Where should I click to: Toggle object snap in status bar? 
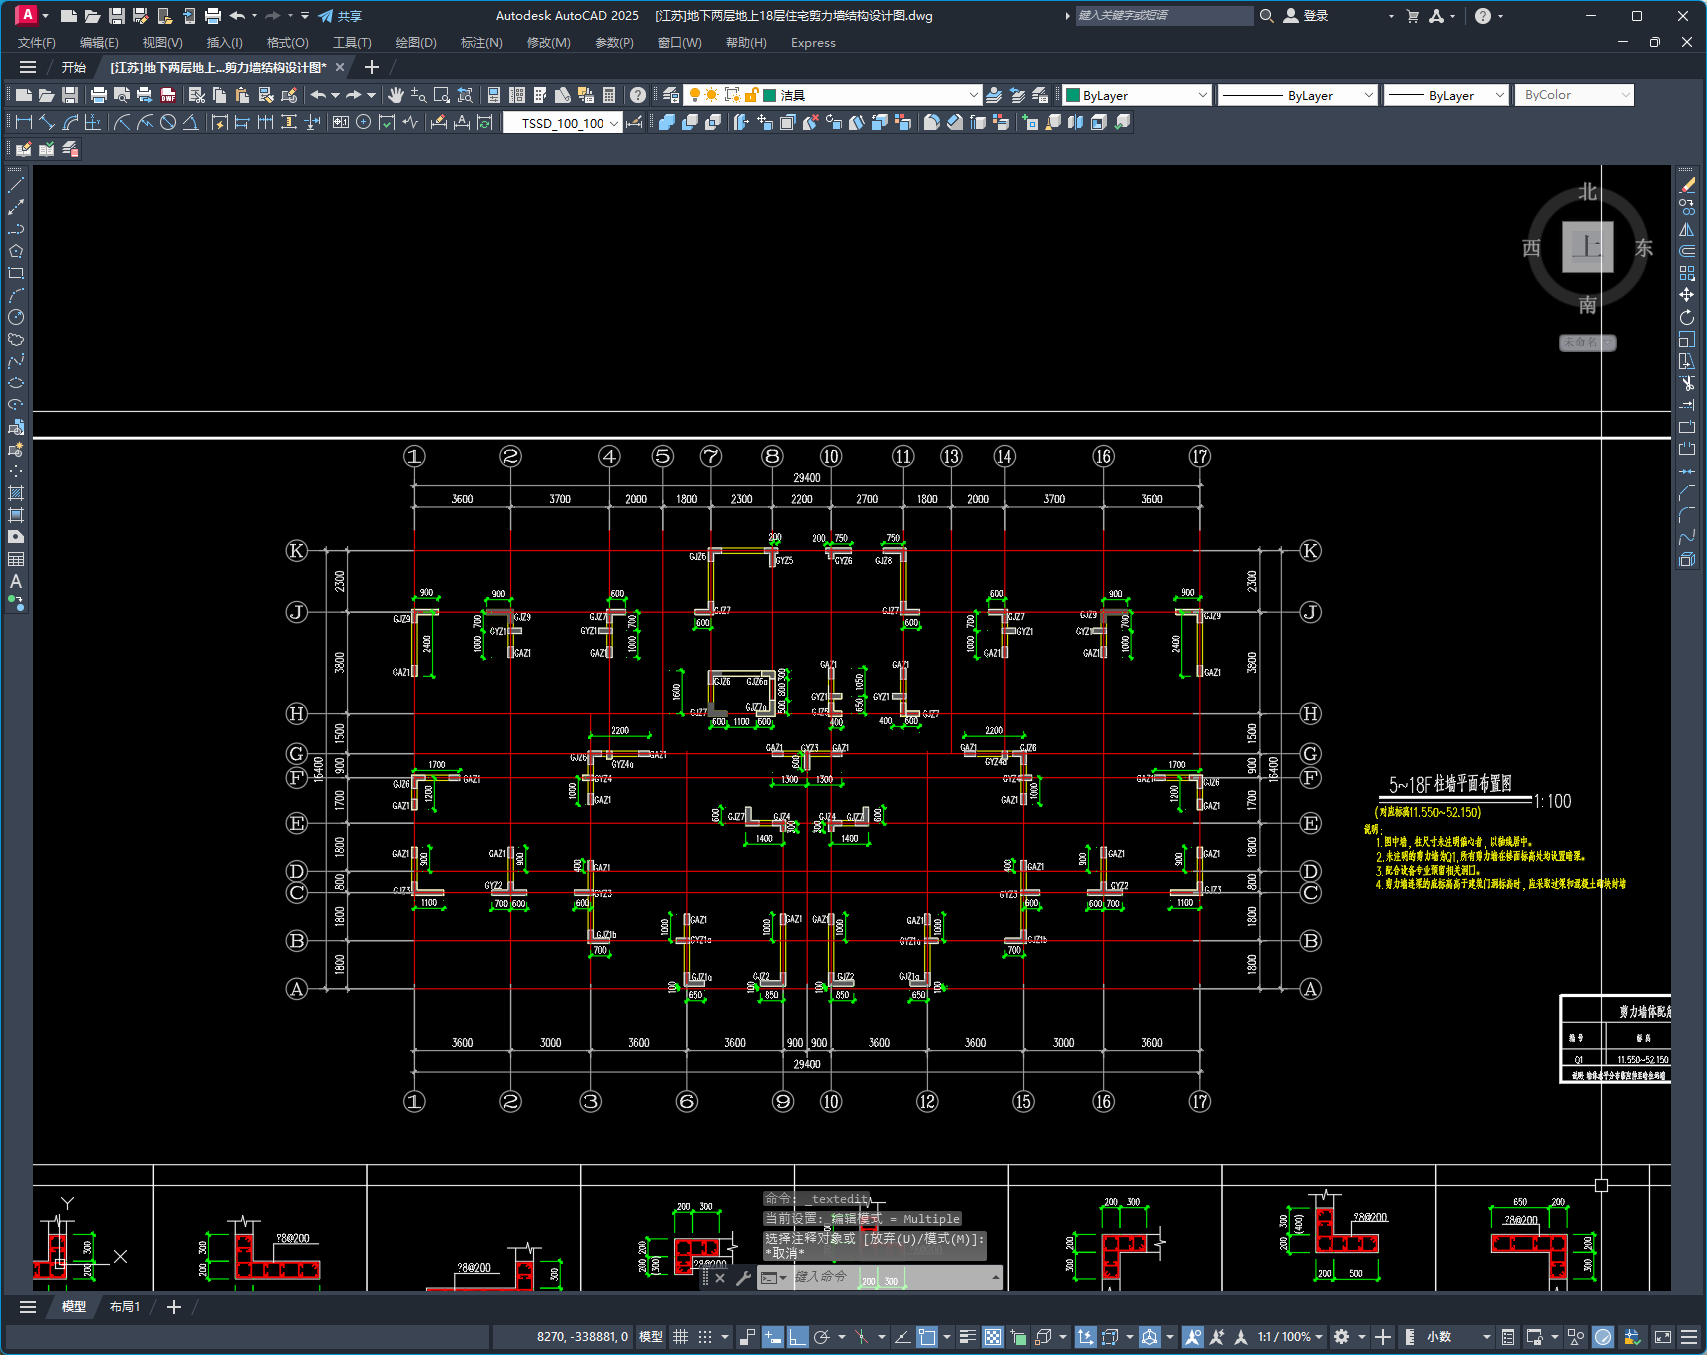pyautogui.click(x=928, y=1337)
